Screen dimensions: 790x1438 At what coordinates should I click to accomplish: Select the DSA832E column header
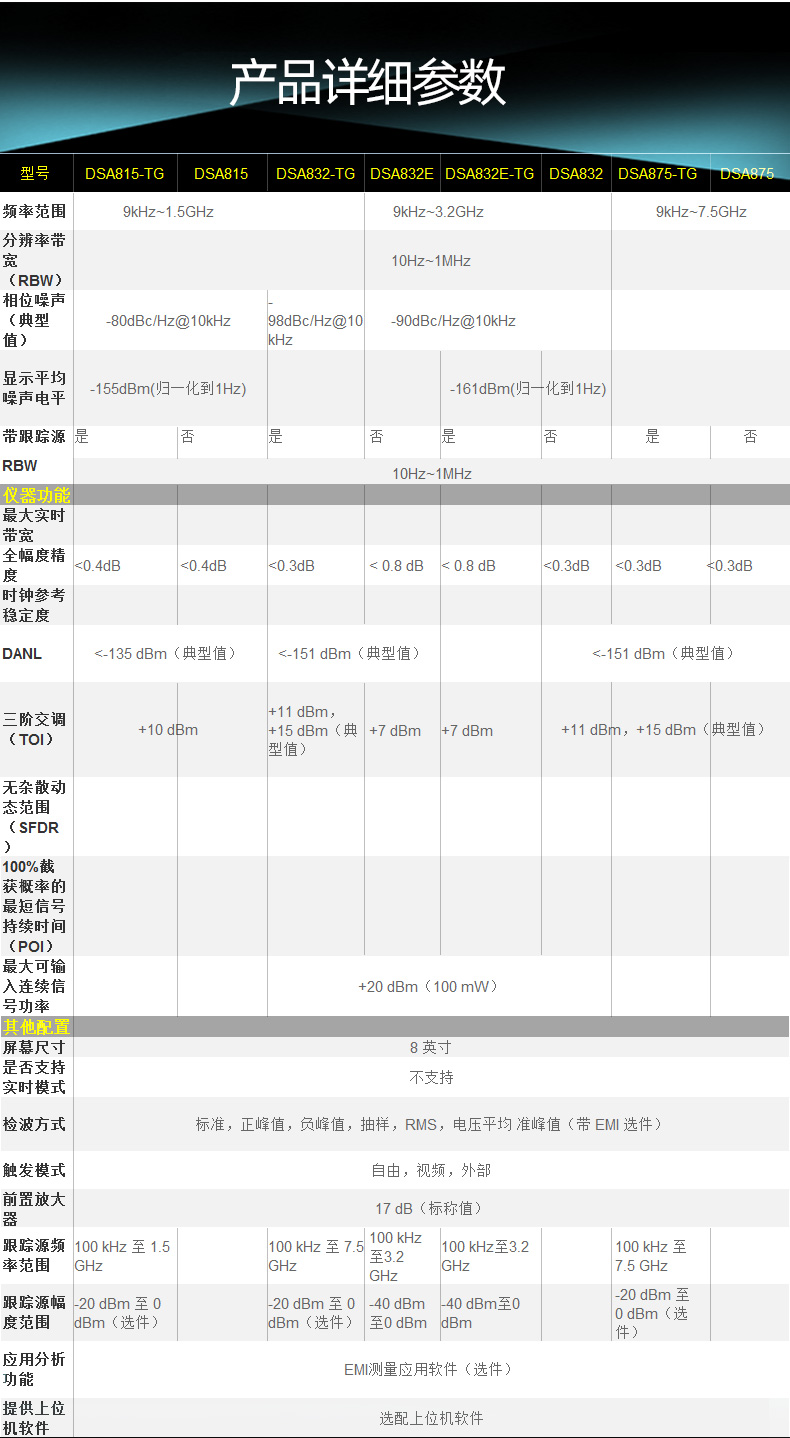click(x=402, y=173)
